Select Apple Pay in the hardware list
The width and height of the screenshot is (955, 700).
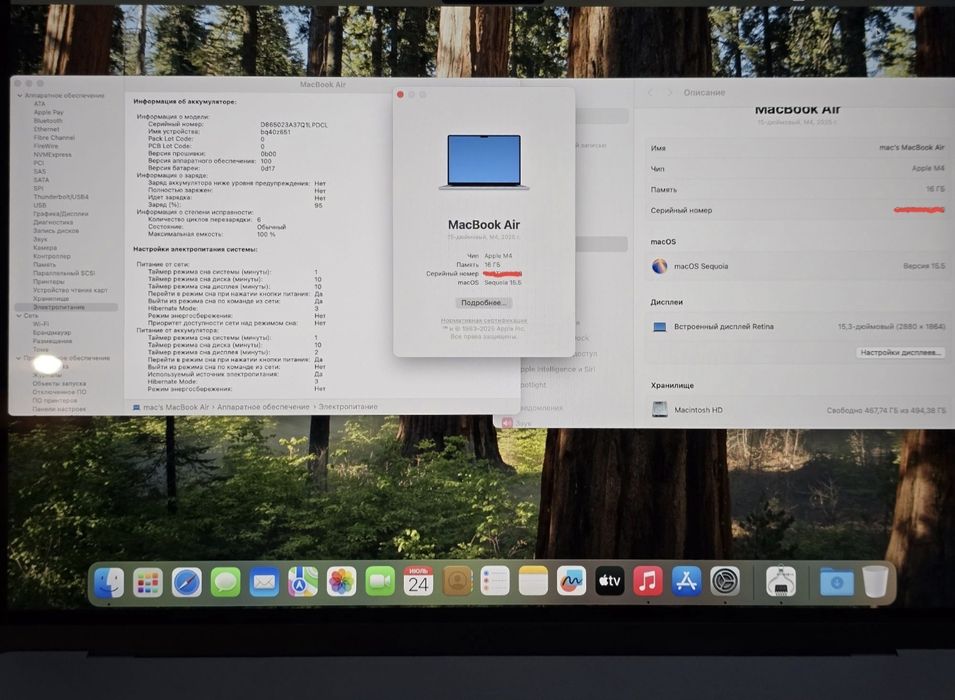49,113
